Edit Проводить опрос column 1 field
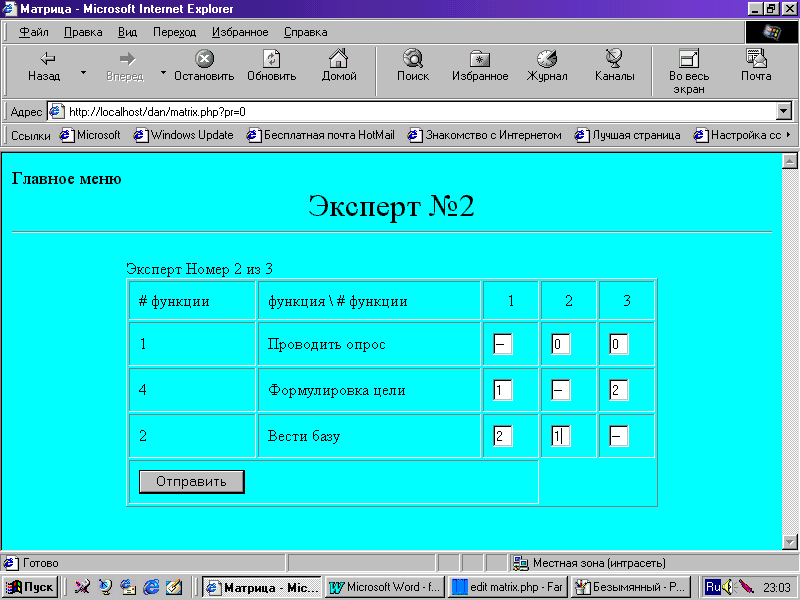800x600 pixels. [x=503, y=344]
